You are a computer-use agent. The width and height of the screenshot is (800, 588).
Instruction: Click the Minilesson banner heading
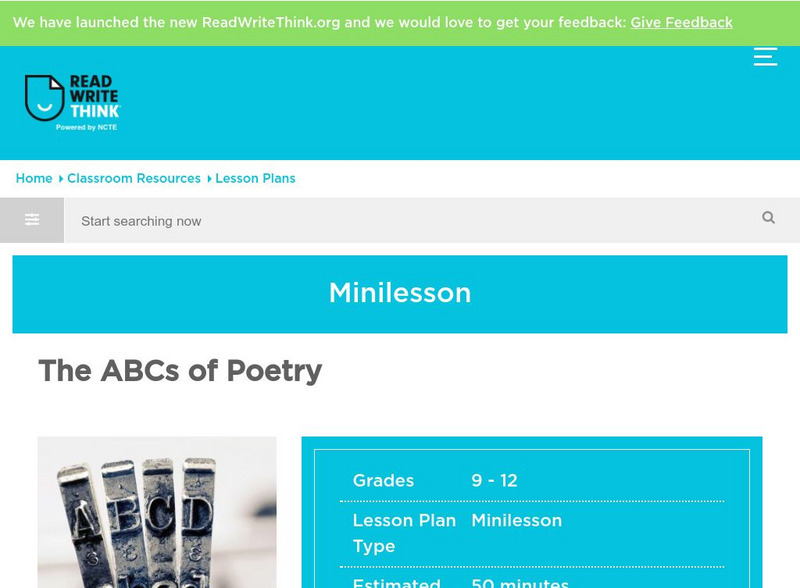click(x=400, y=293)
